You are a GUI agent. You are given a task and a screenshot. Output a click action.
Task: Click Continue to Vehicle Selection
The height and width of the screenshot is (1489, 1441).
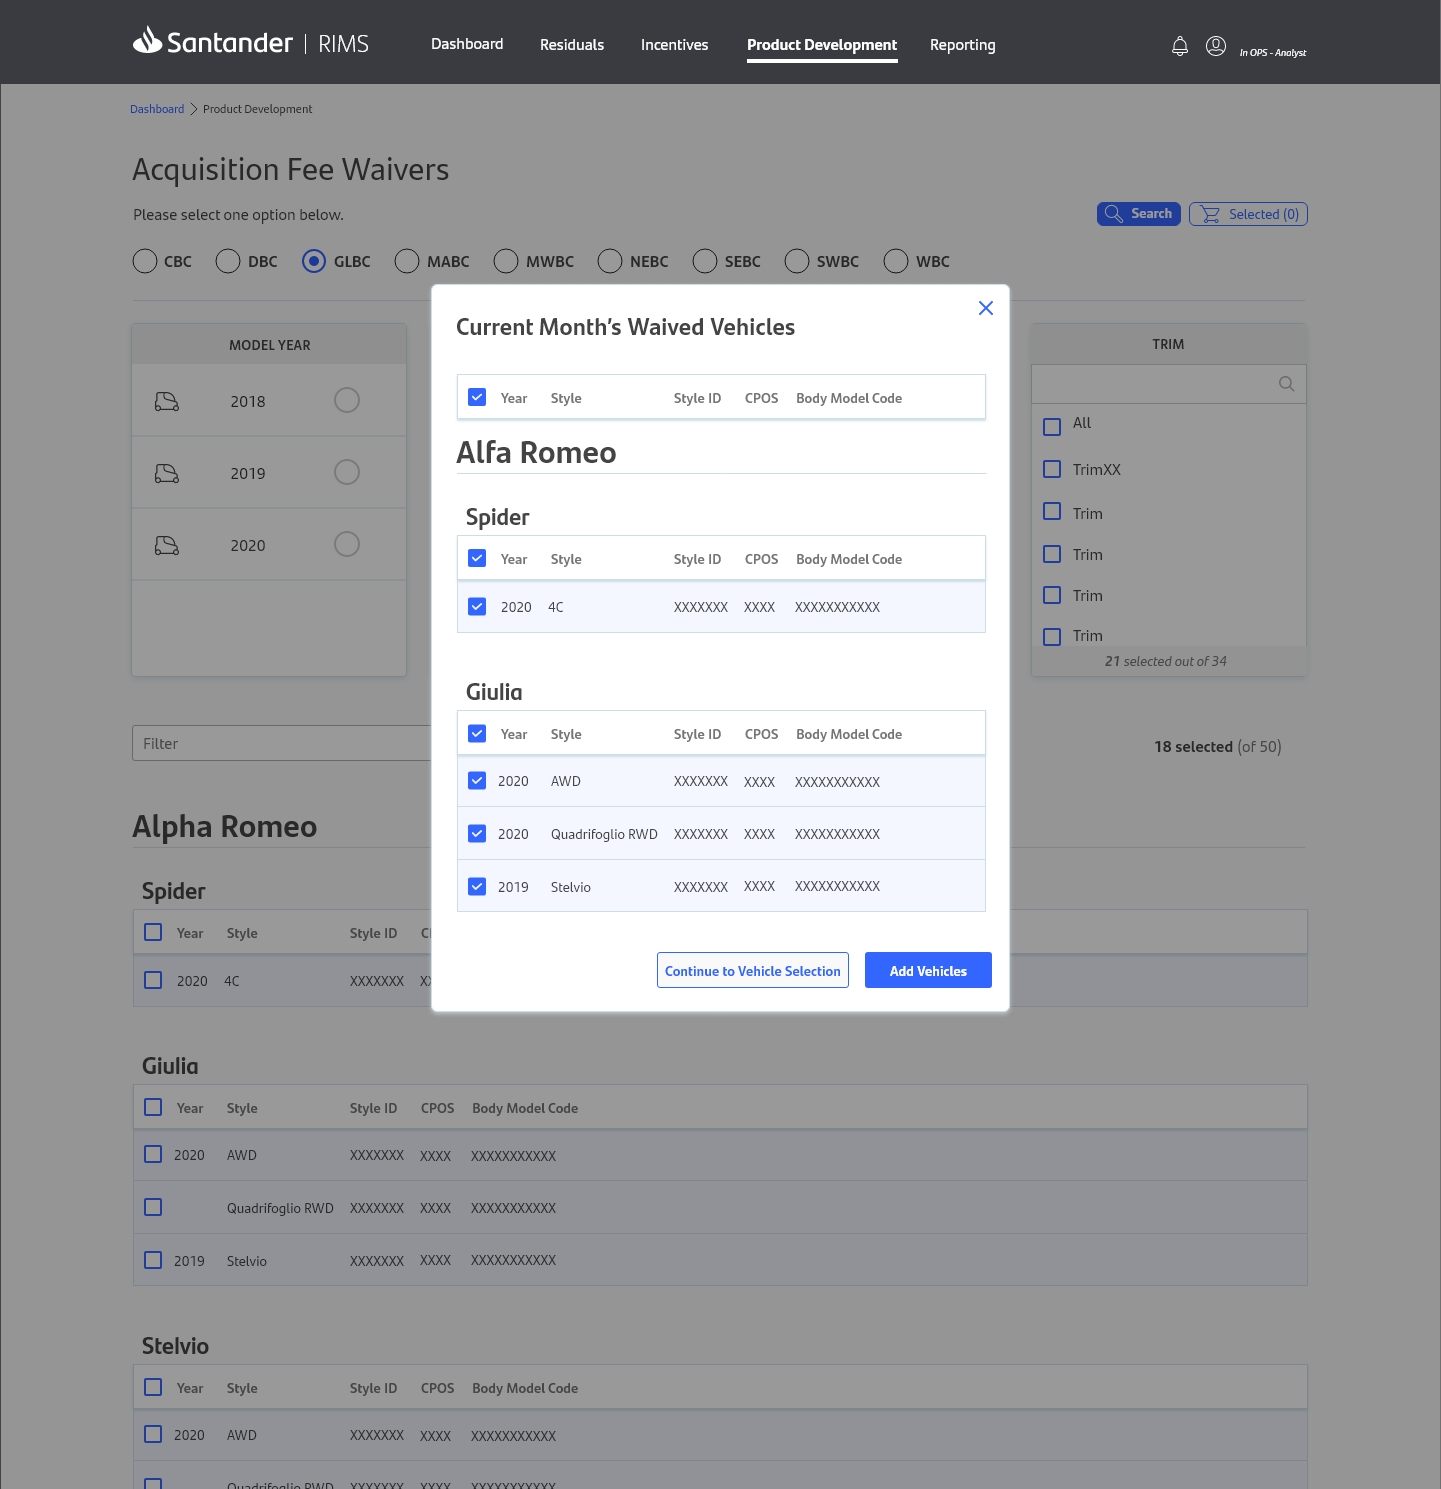click(x=753, y=970)
